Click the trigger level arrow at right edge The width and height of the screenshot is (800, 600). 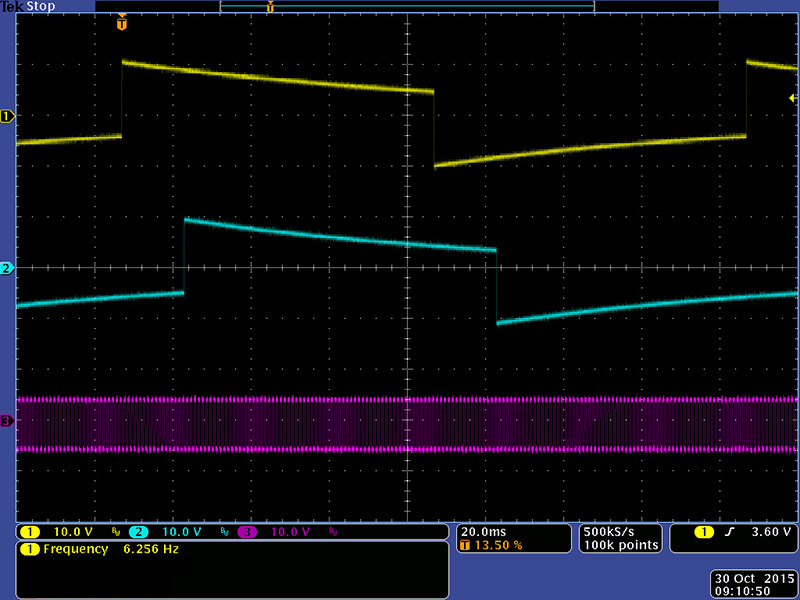point(792,98)
